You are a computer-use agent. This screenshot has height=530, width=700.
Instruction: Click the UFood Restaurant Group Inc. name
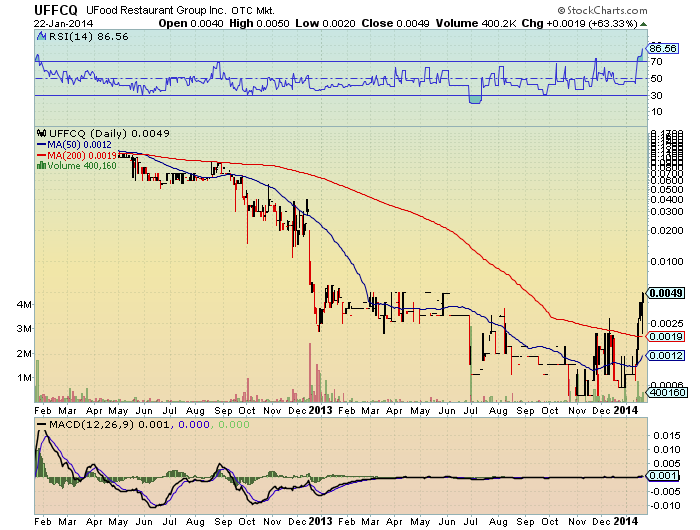point(156,10)
